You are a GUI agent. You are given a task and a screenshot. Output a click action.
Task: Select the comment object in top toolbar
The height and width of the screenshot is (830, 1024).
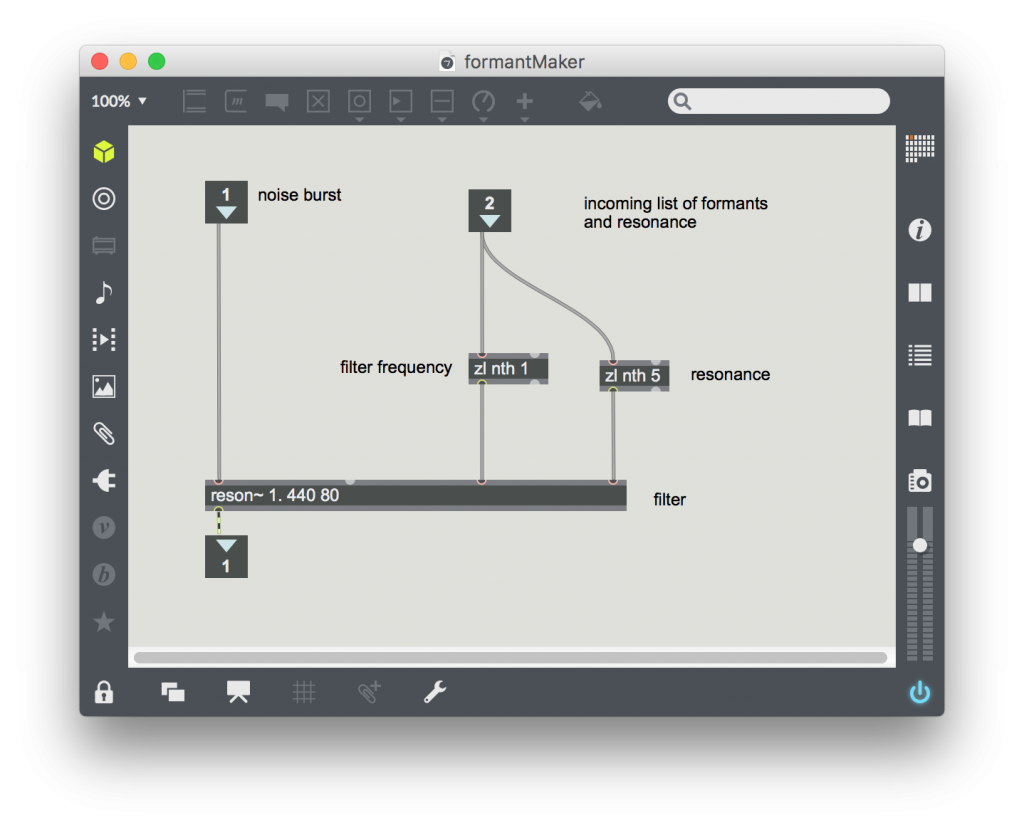click(x=277, y=101)
